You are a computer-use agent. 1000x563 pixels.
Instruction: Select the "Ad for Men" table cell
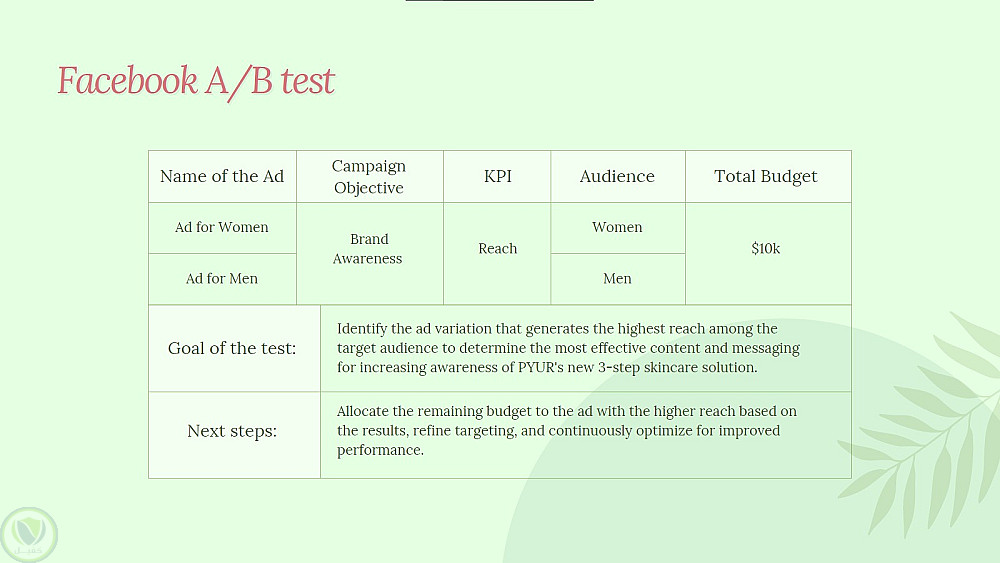click(x=222, y=279)
